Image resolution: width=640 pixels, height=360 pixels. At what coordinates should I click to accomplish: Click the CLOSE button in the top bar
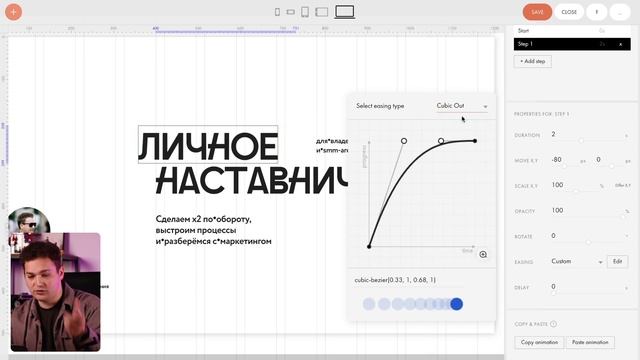tap(569, 12)
